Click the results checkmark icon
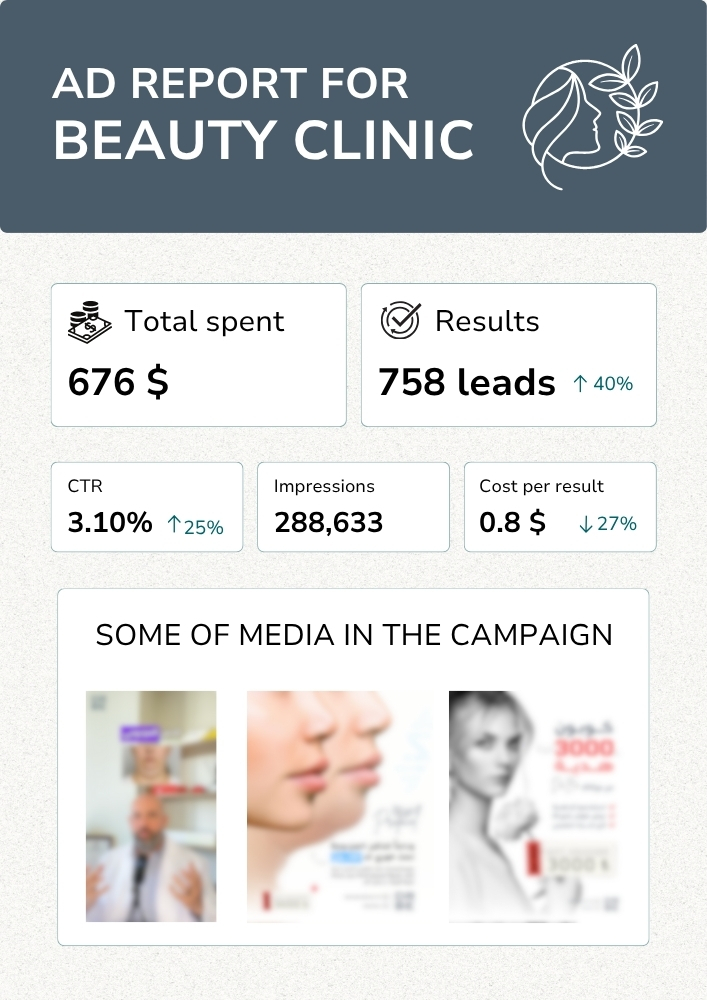This screenshot has width=707, height=1000. tap(400, 320)
